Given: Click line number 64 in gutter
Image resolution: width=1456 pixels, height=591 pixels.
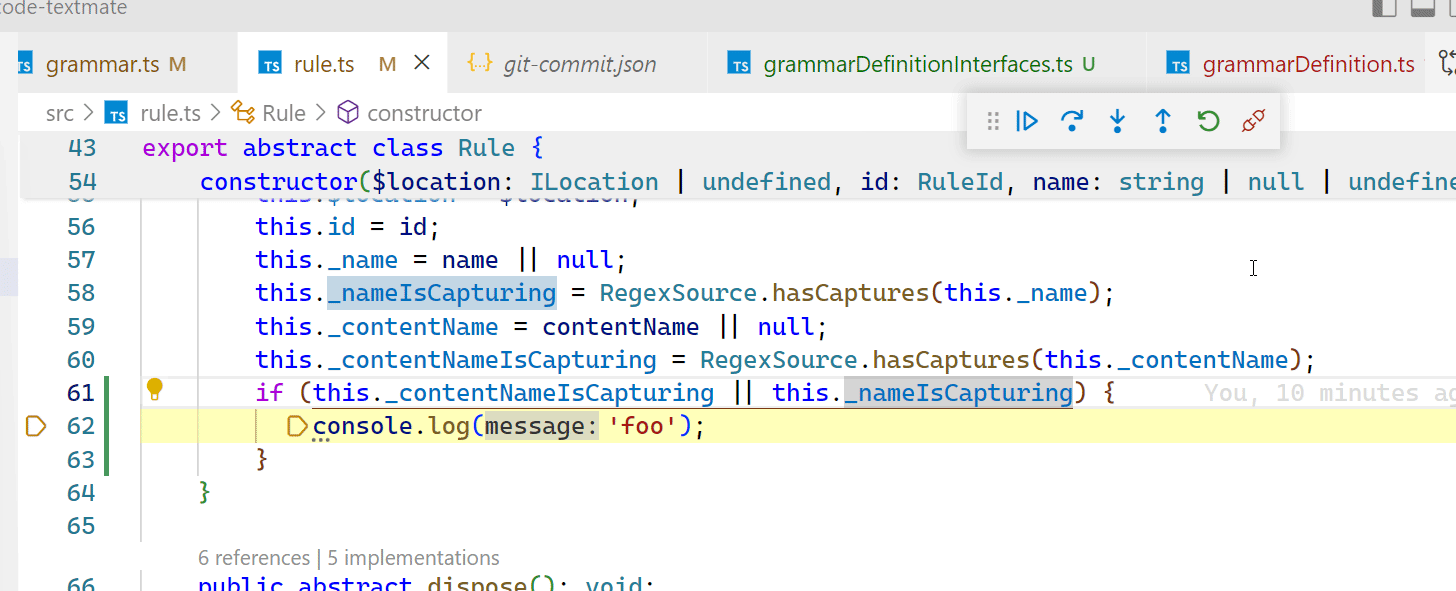Looking at the screenshot, I should (x=81, y=493).
